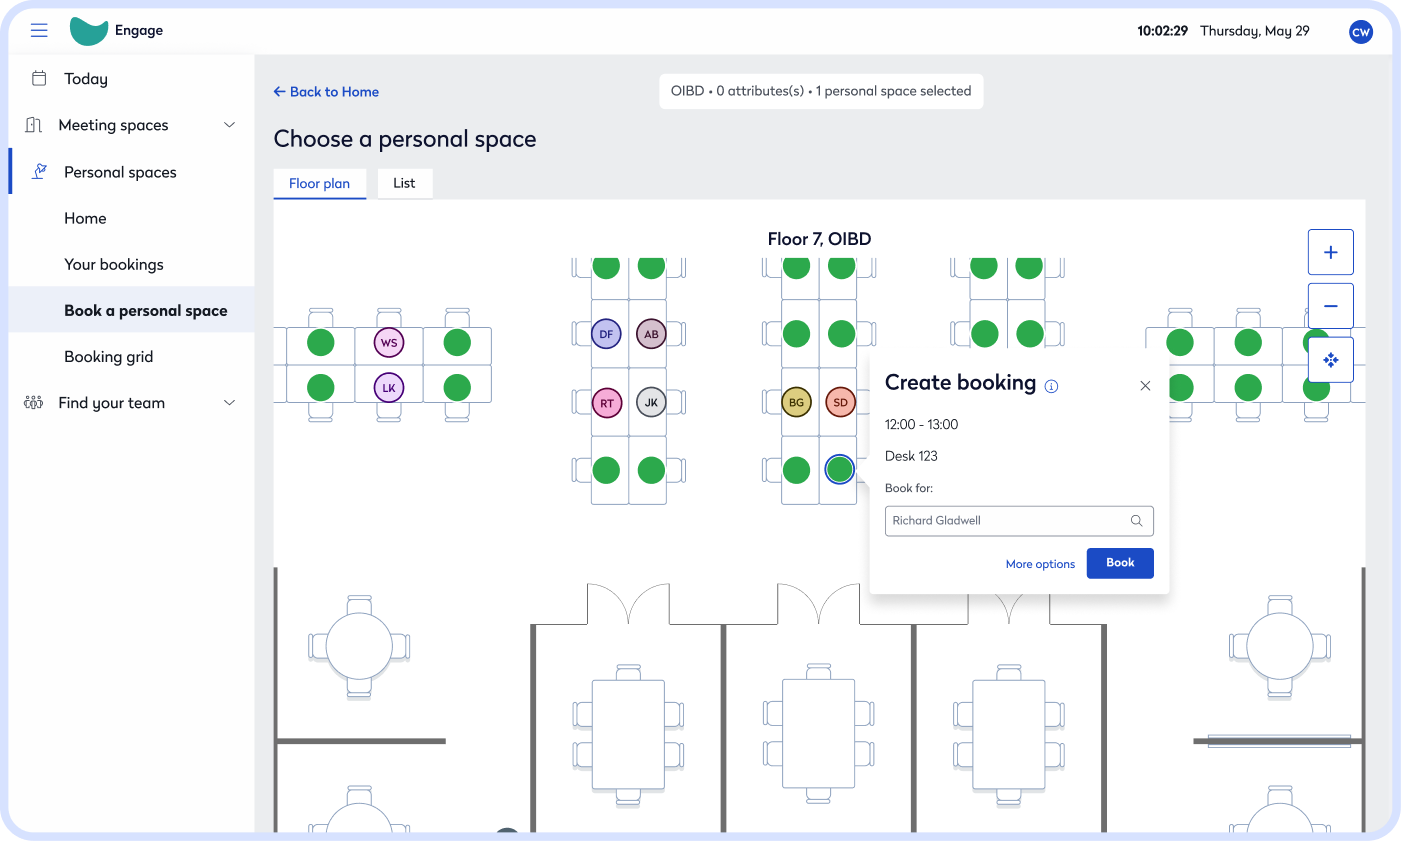The image size is (1401, 841).
Task: Click the search icon in the Book for field
Action: pos(1136,520)
